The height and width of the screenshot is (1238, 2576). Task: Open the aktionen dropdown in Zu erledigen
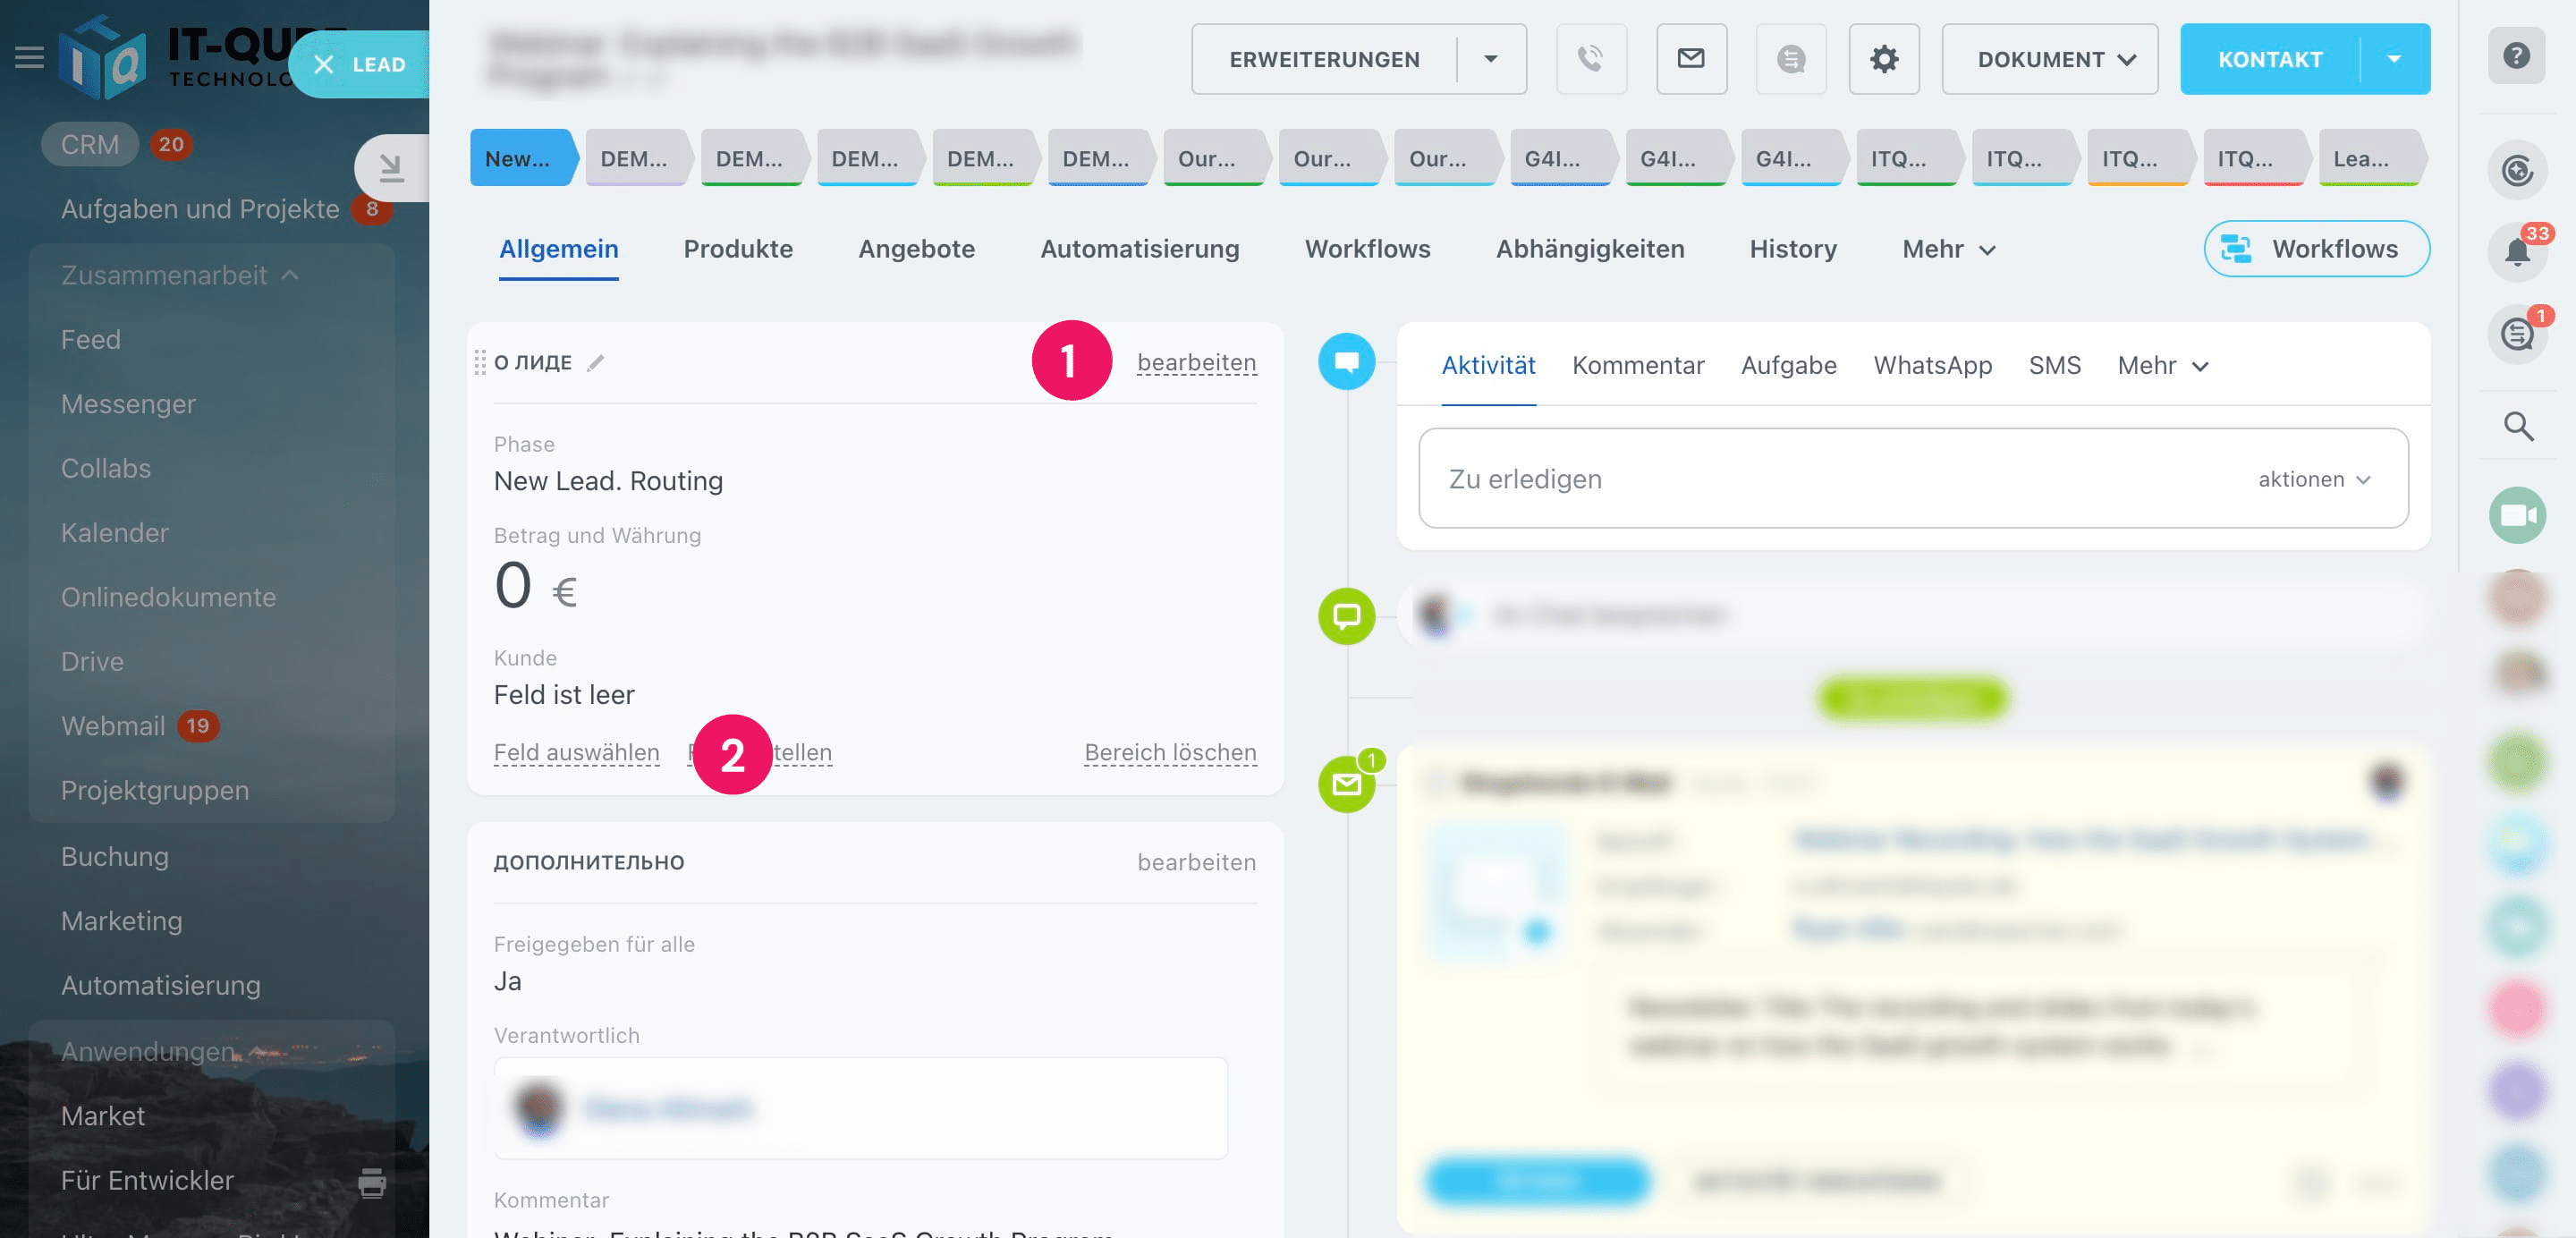[x=2313, y=479]
